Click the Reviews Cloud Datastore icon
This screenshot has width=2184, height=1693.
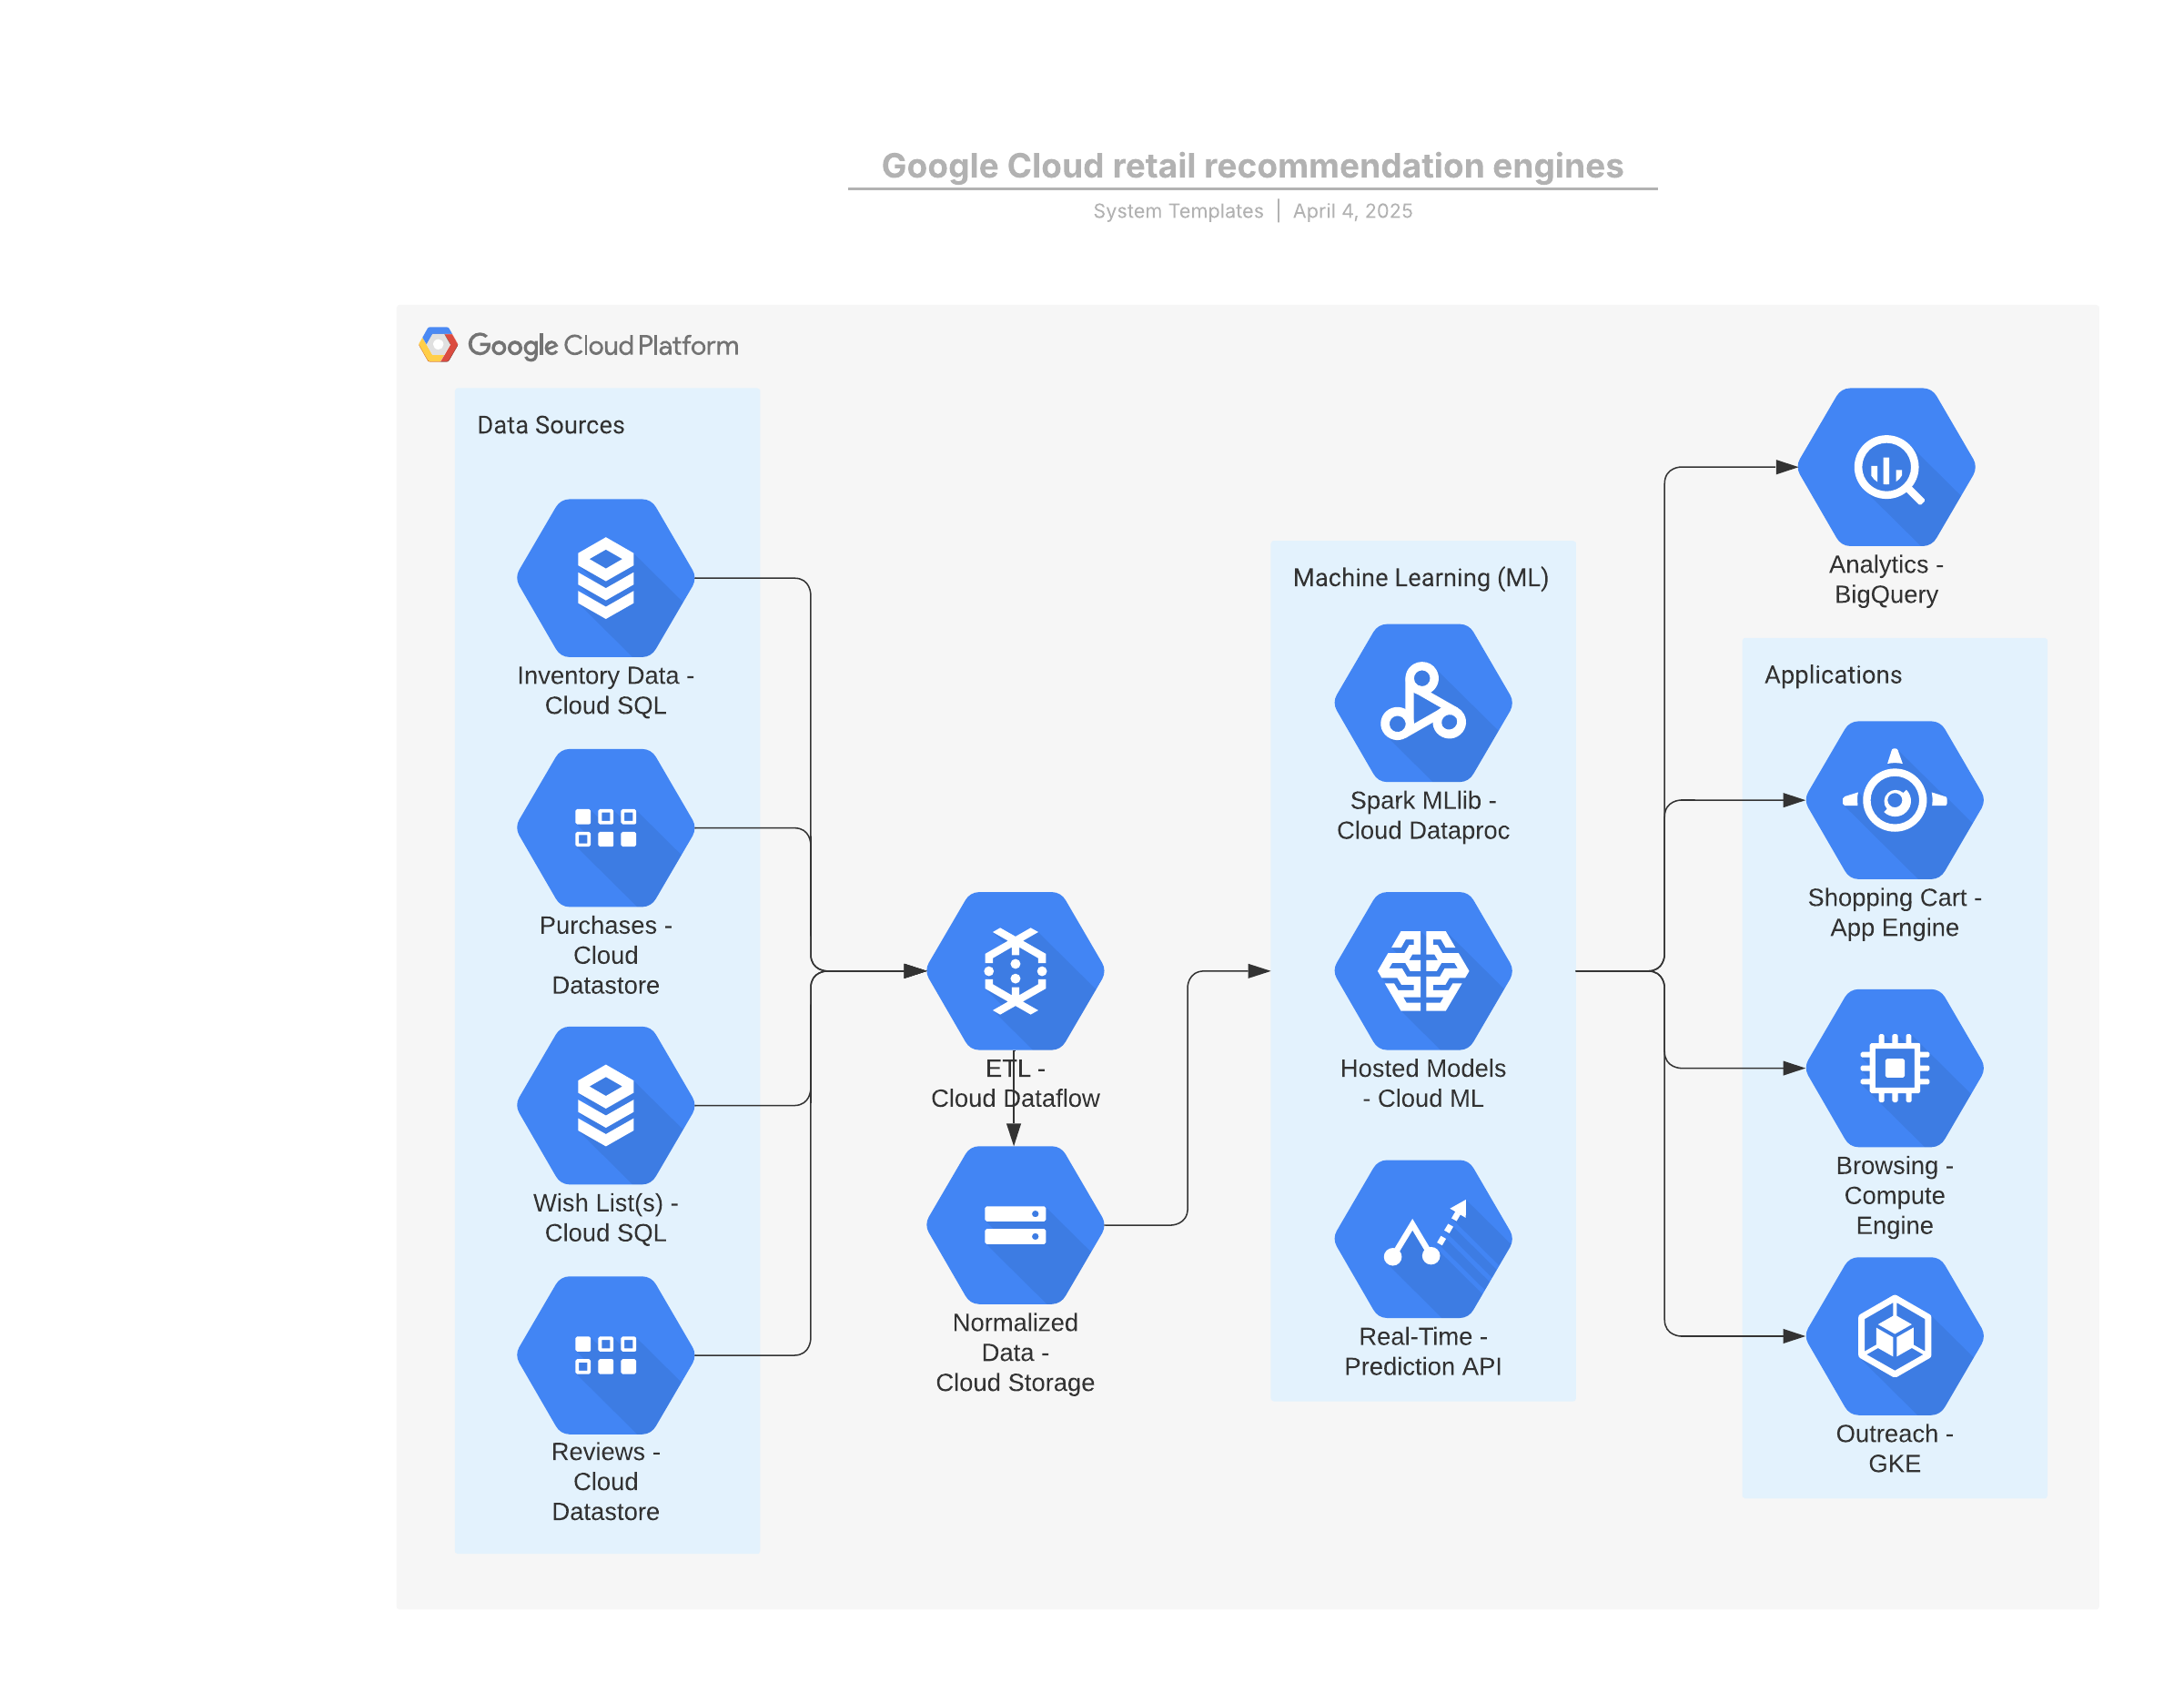pyautogui.click(x=605, y=1355)
